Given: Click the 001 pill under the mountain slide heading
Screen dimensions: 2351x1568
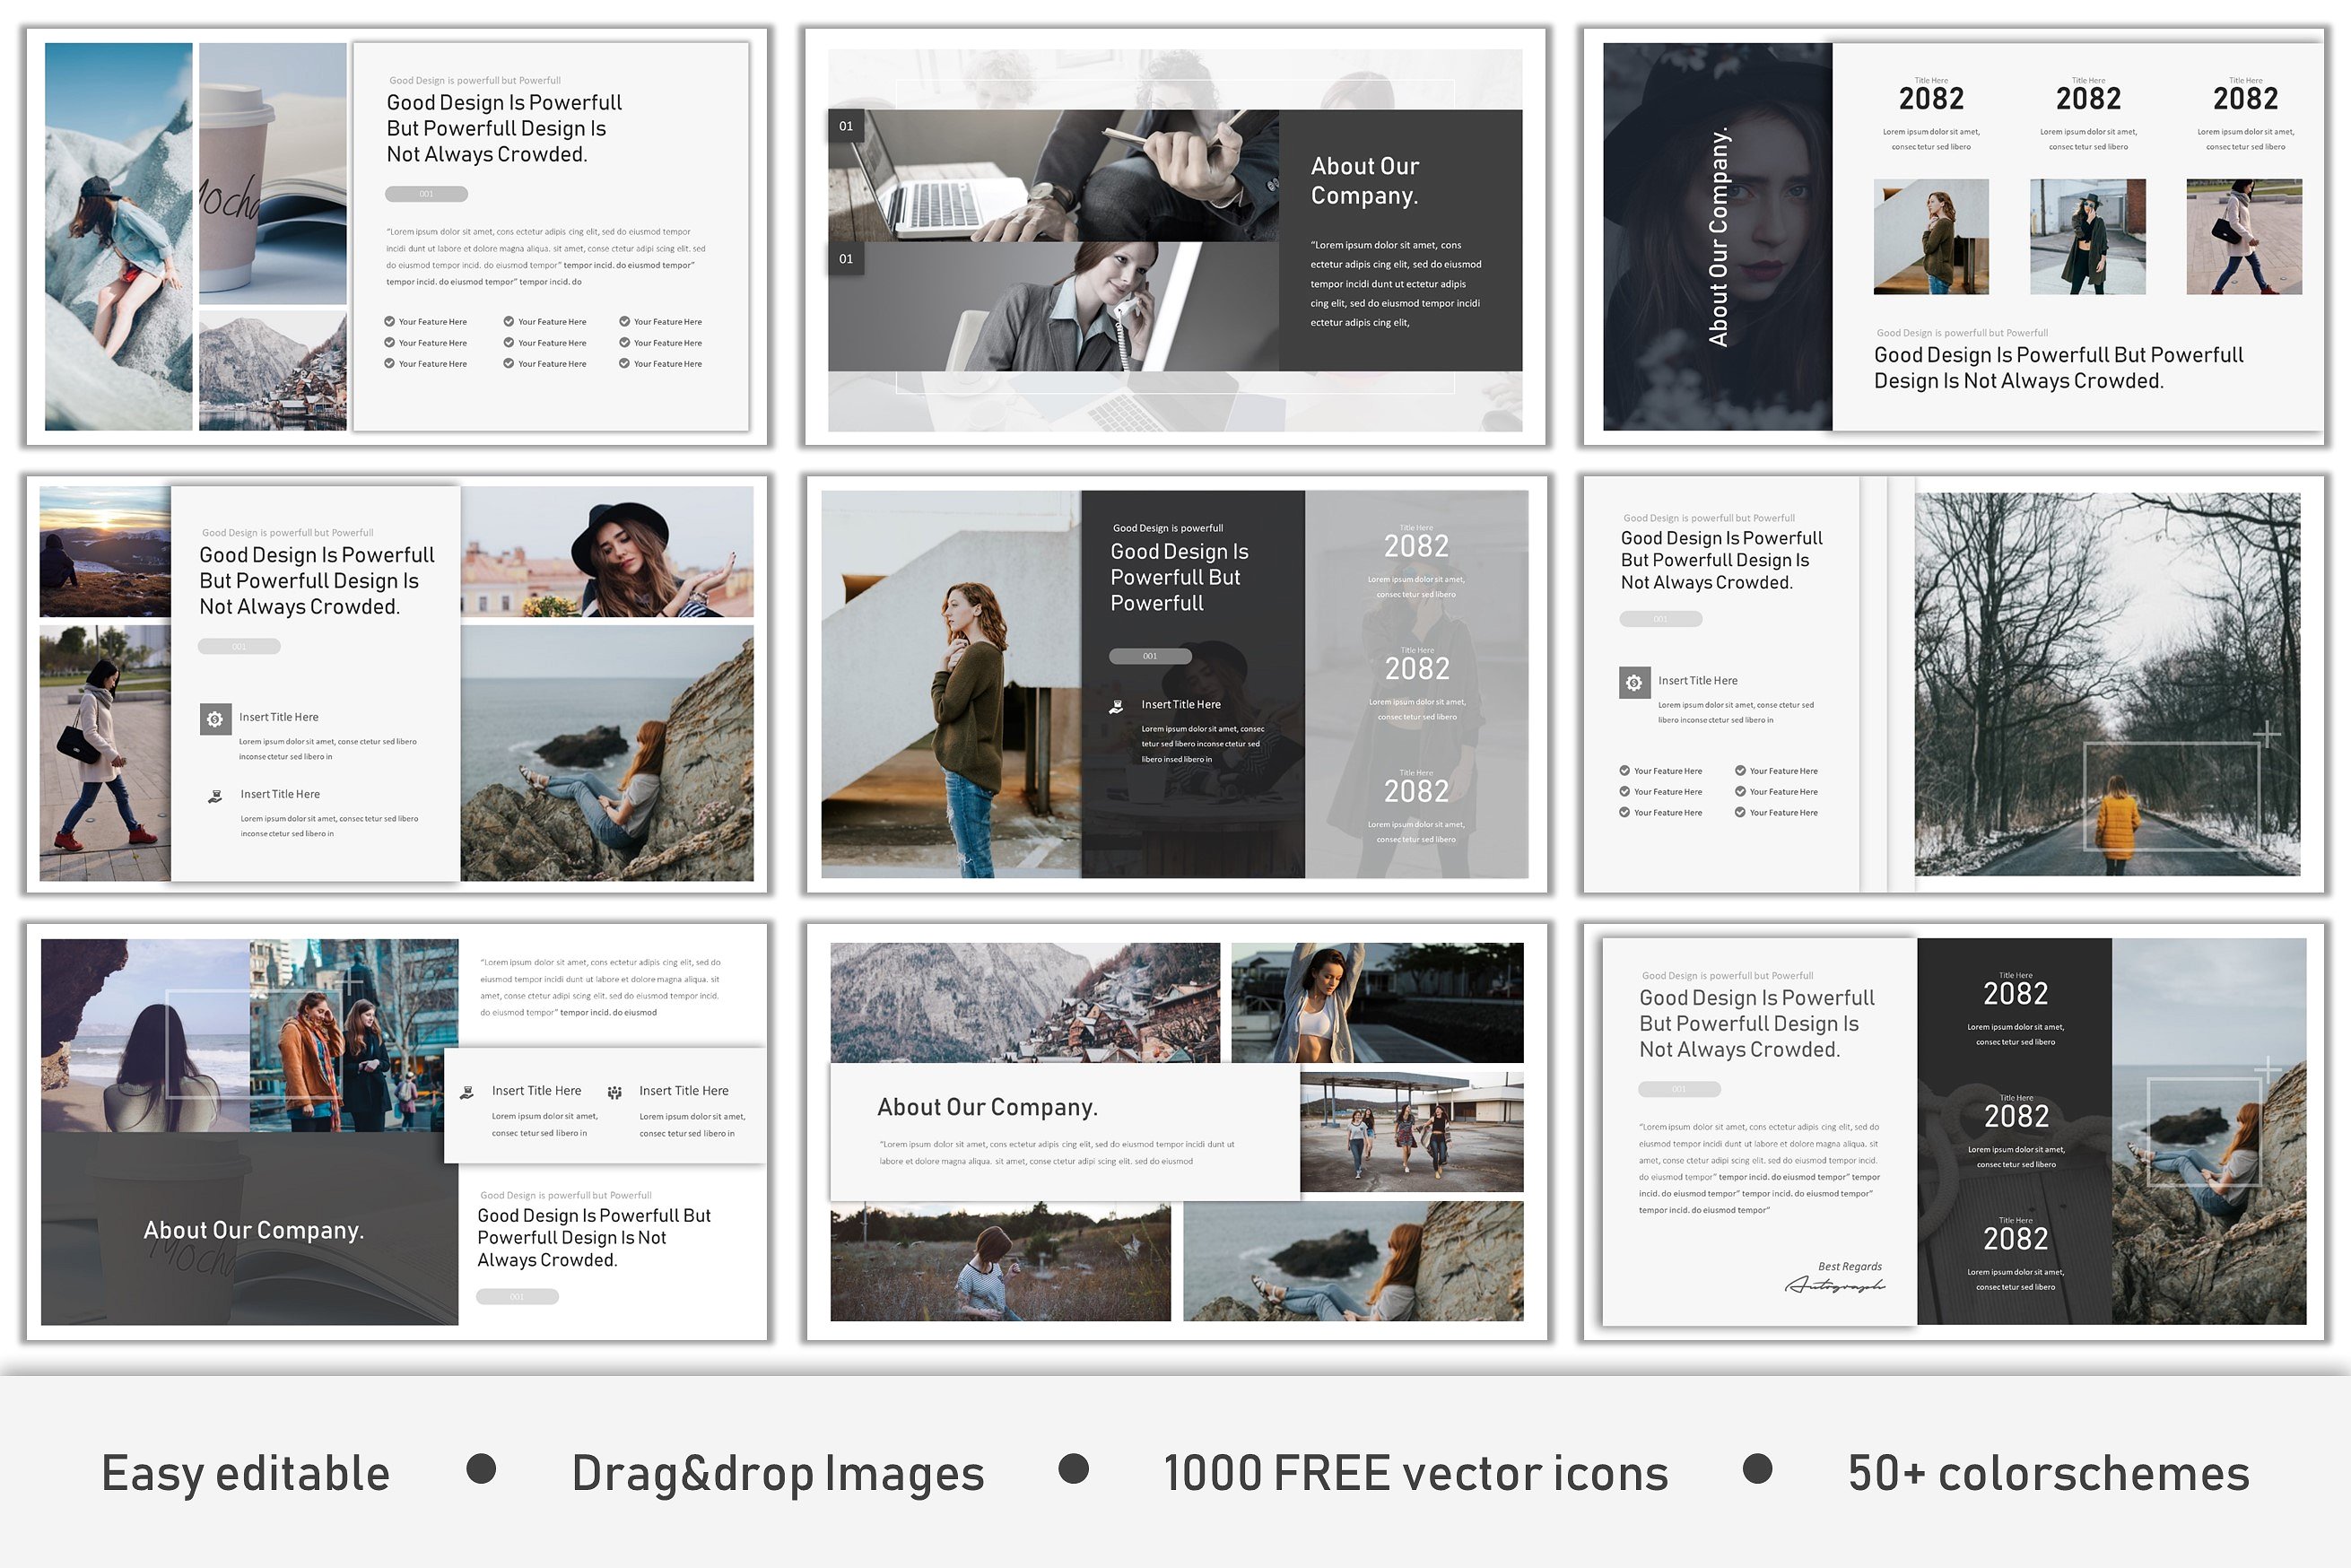Looking at the screenshot, I should point(426,194).
